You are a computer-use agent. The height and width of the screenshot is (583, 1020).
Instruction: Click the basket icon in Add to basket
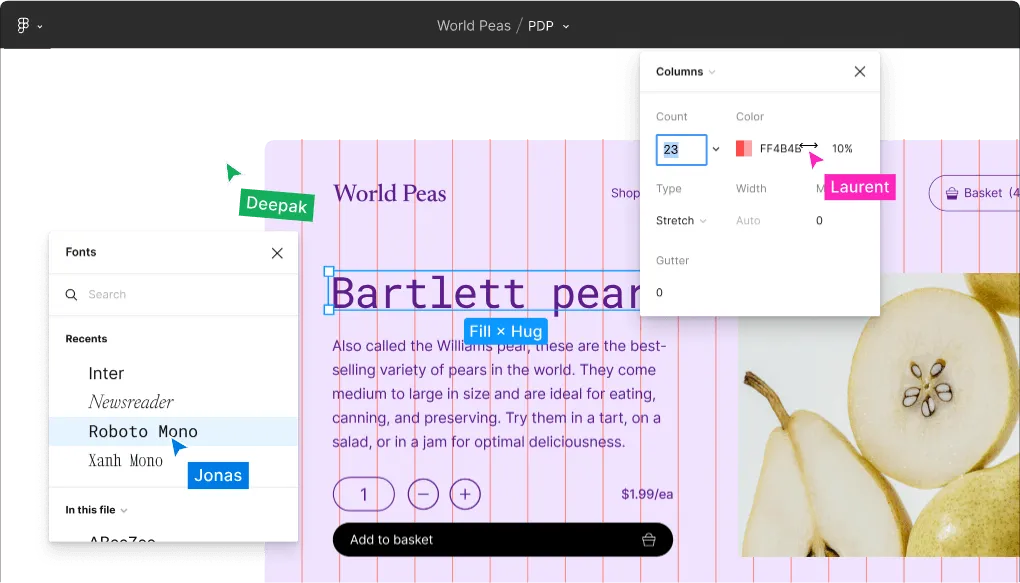[649, 539]
